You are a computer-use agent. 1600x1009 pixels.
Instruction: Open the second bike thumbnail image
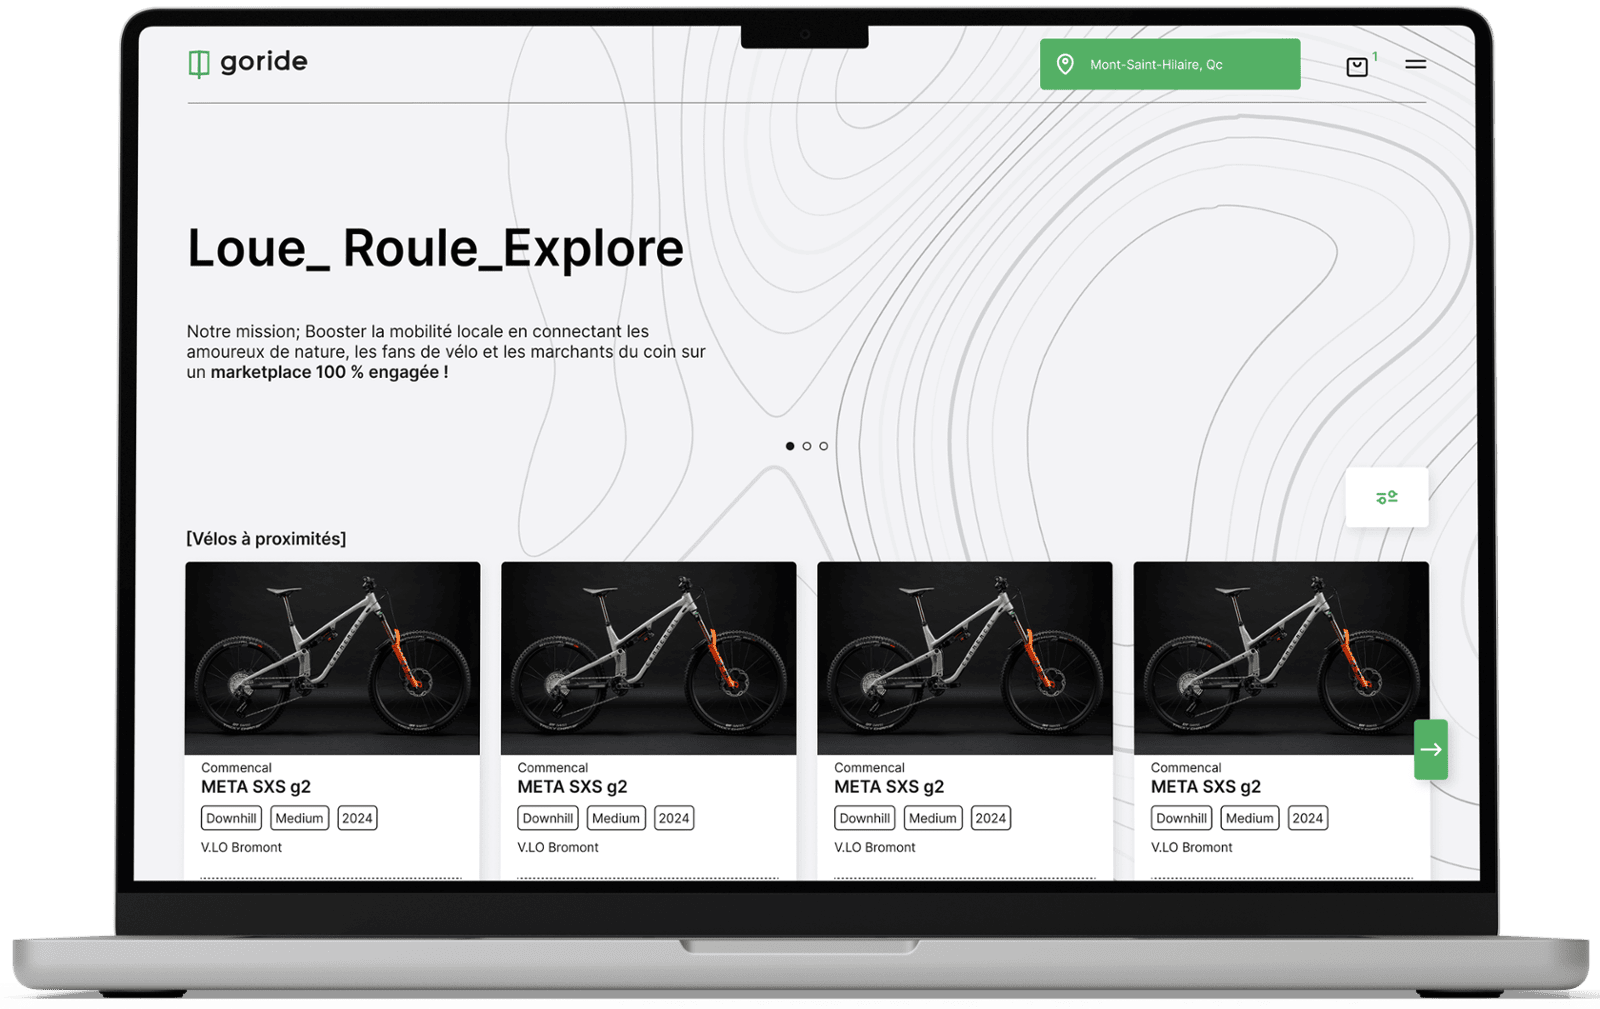point(648,658)
